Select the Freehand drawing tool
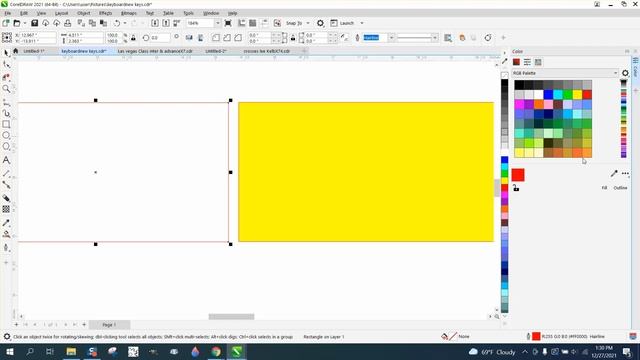 (6, 102)
